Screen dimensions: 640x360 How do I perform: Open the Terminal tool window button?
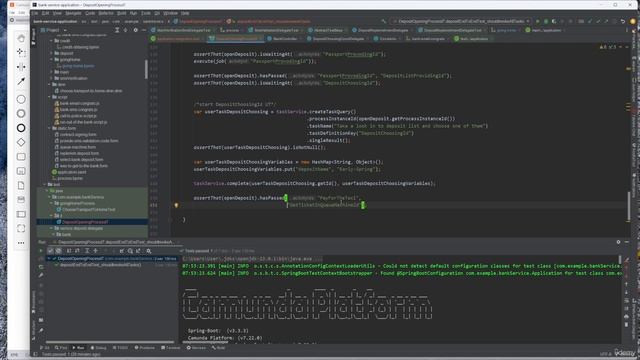pyautogui.click(x=171, y=348)
